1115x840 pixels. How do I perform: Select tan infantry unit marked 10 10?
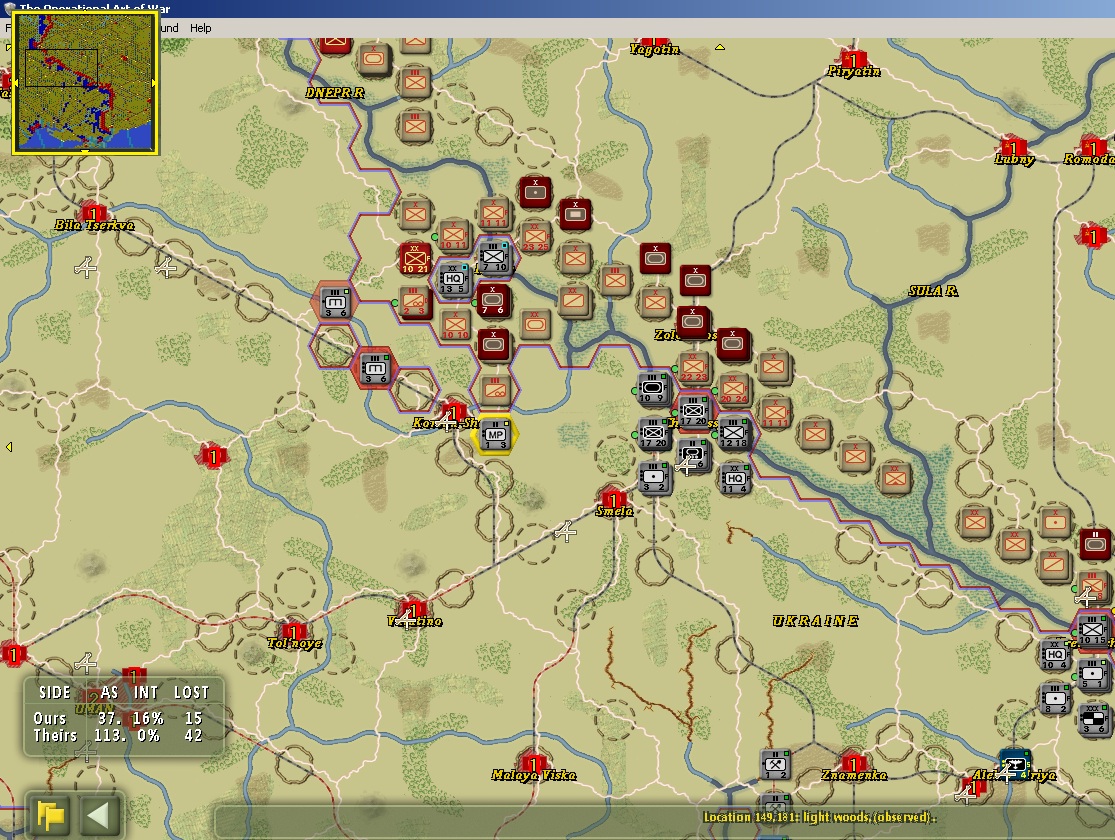455,325
